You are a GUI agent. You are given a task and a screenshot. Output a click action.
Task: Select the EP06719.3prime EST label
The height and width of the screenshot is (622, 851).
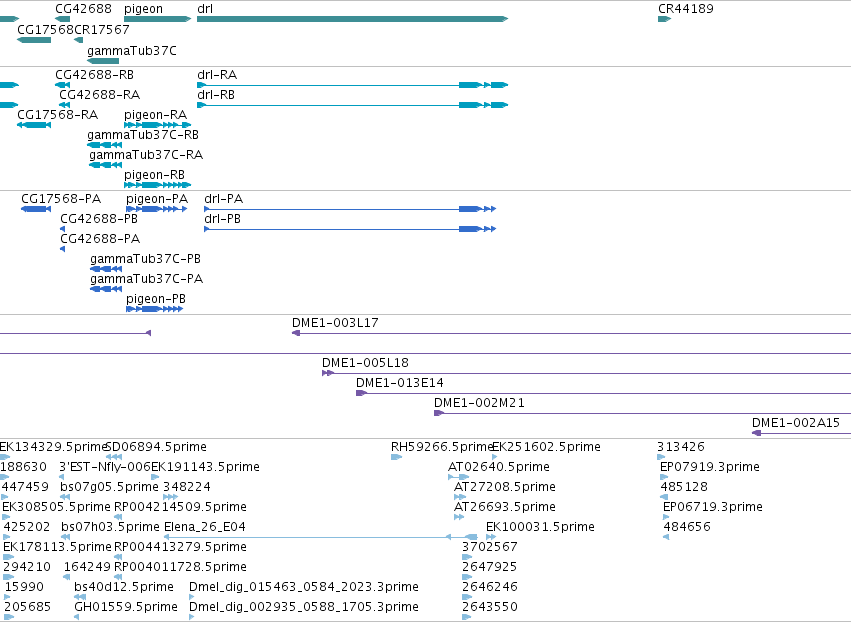click(x=713, y=507)
